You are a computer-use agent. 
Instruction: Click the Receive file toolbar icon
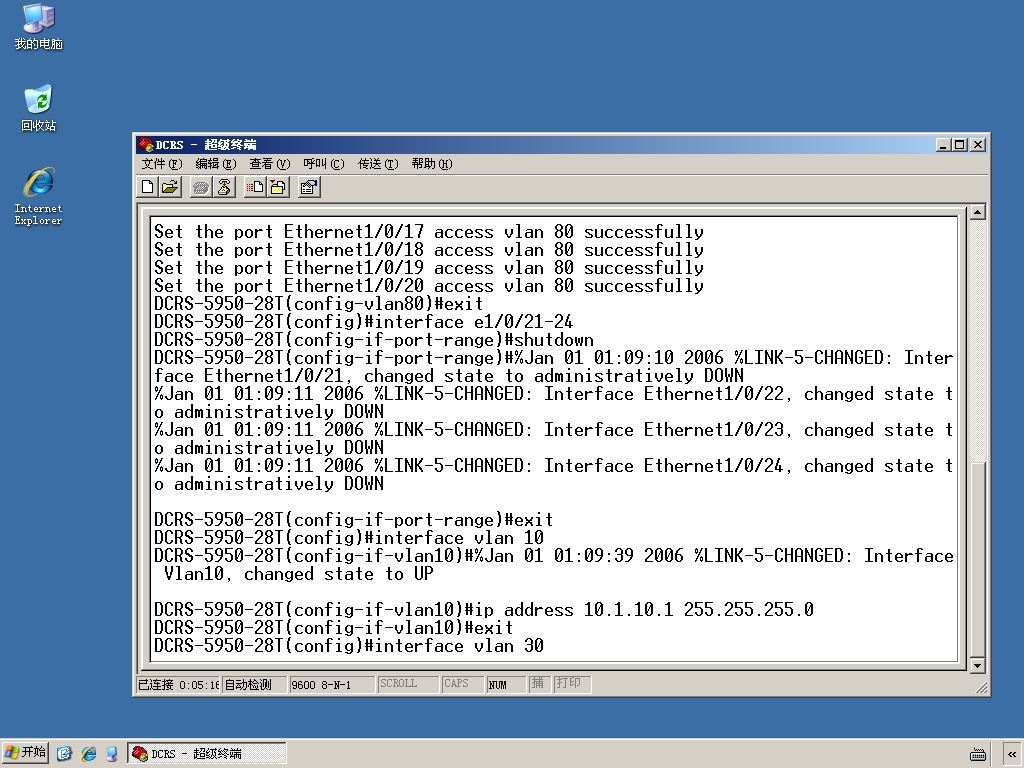(x=278, y=188)
